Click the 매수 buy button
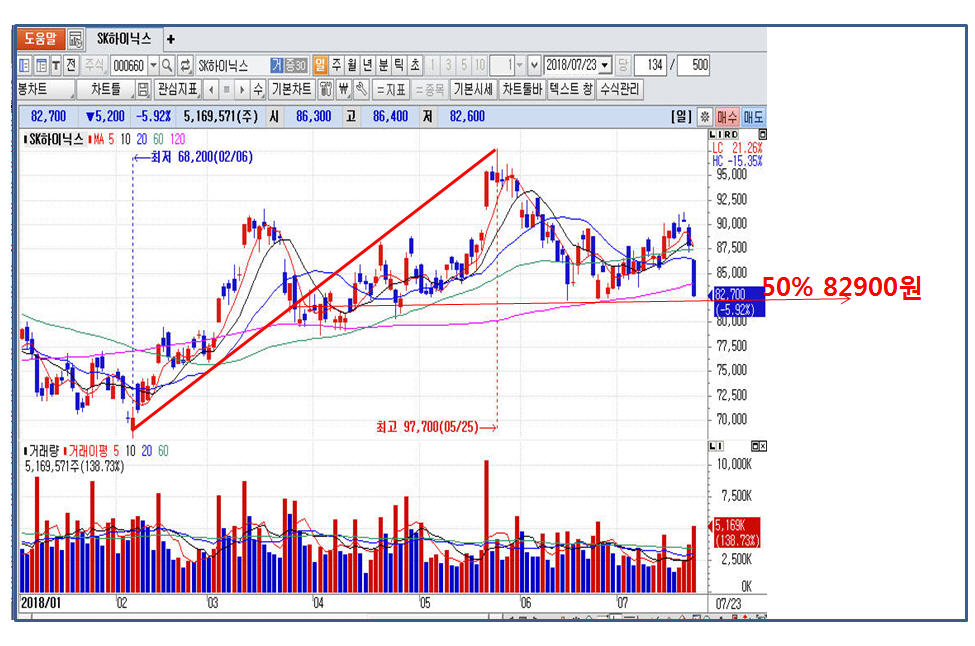975x646 pixels. (x=727, y=117)
